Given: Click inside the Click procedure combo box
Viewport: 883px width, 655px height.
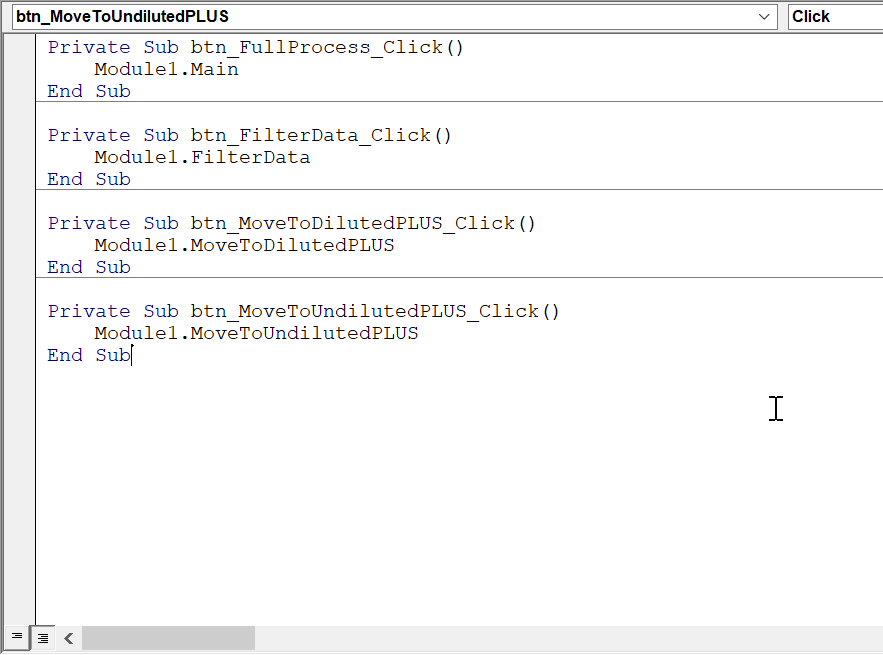Looking at the screenshot, I should click(830, 16).
